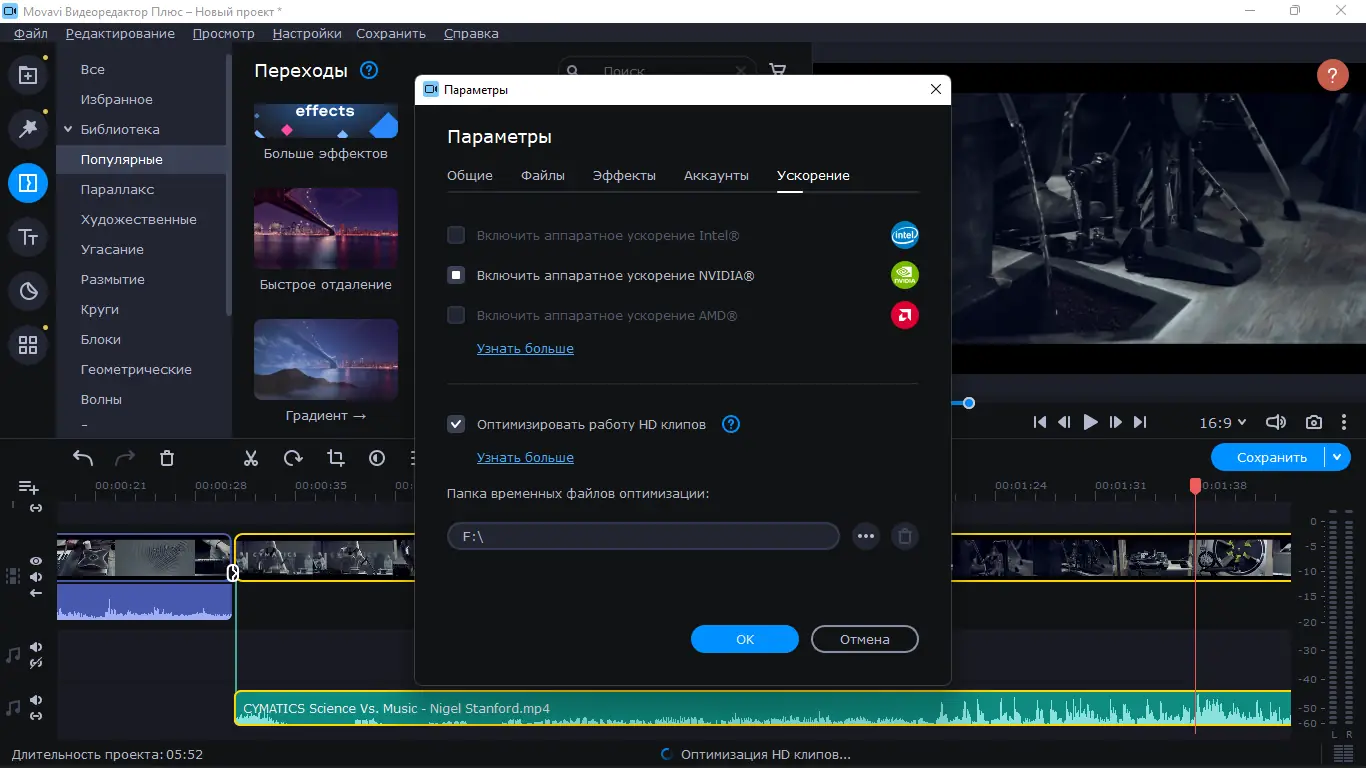Mute the video track speaker icon
Image resolution: width=1366 pixels, height=768 pixels.
36,577
